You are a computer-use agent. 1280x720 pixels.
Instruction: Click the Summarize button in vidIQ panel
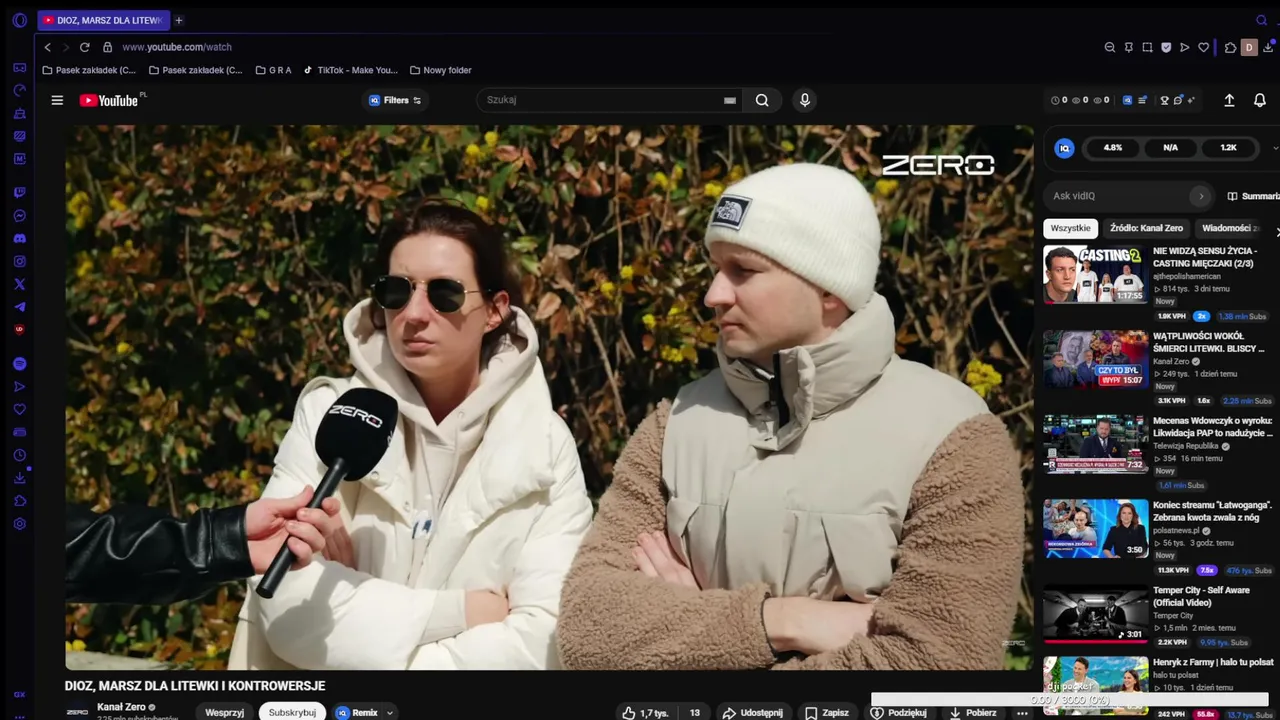tap(1254, 196)
